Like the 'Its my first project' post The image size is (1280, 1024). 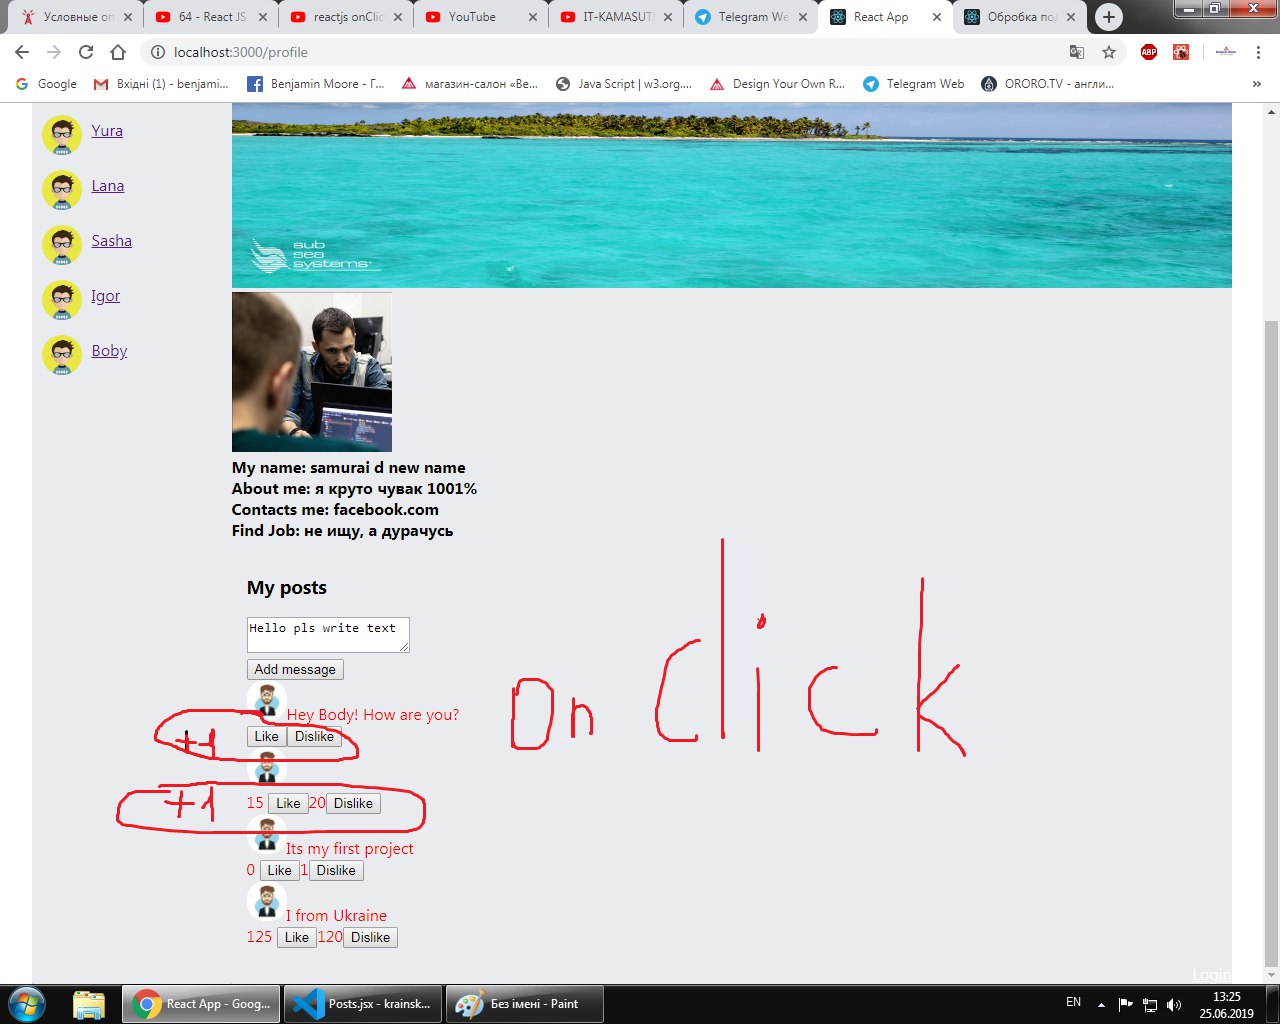coord(279,871)
